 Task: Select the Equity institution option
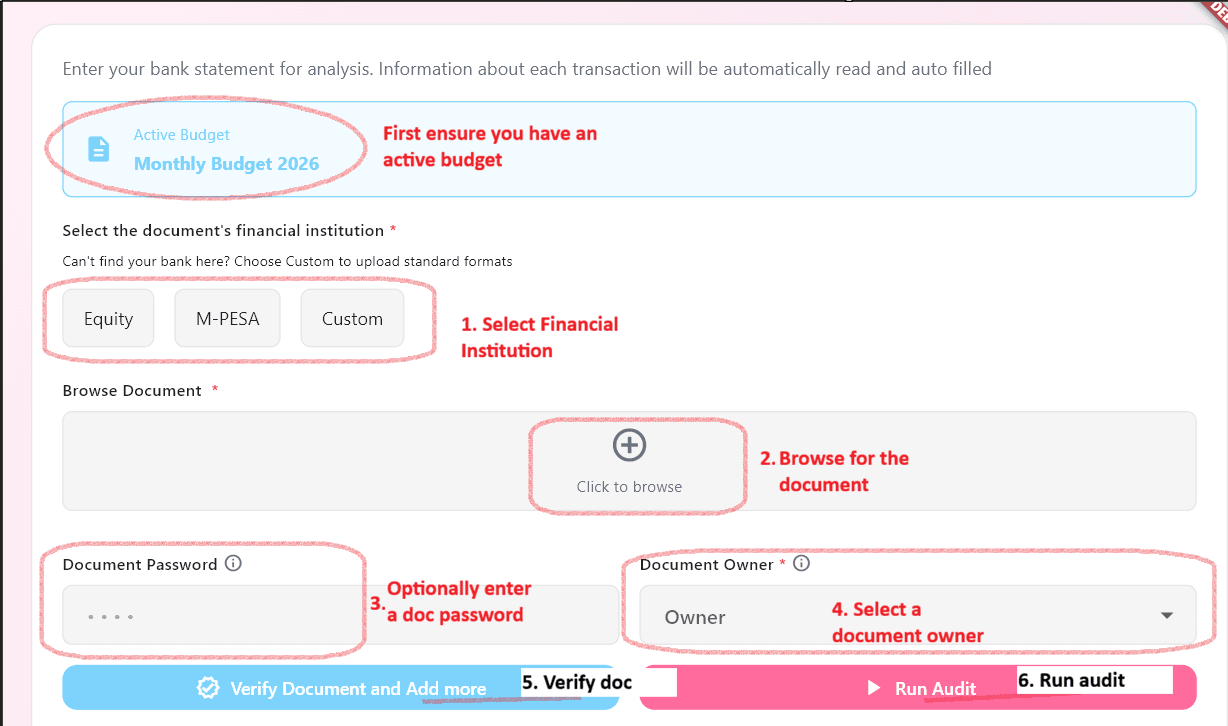[x=107, y=318]
